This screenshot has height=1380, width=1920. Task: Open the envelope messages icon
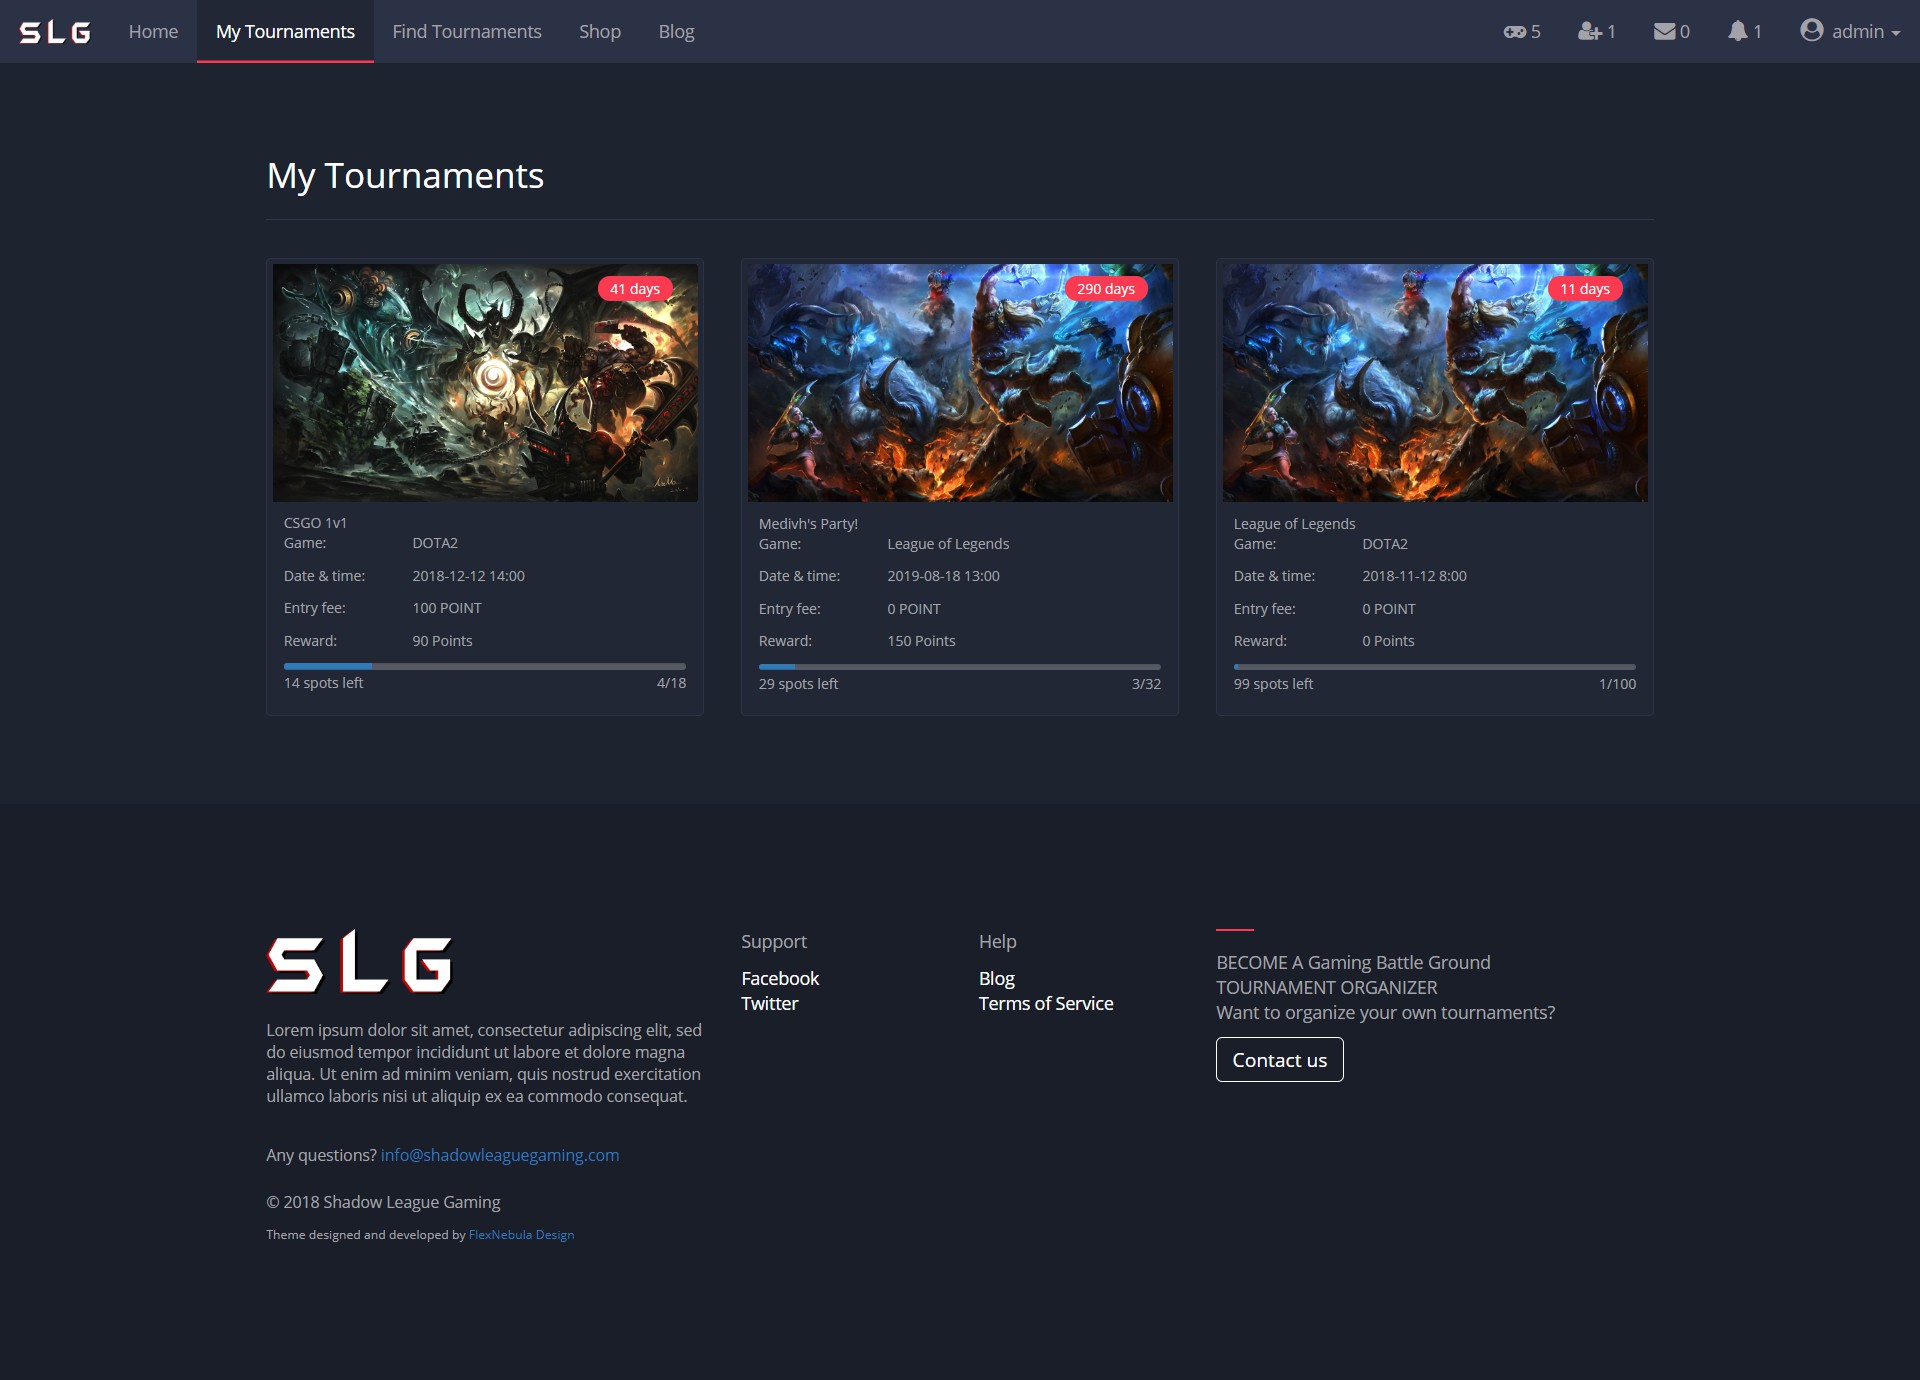pyautogui.click(x=1664, y=32)
